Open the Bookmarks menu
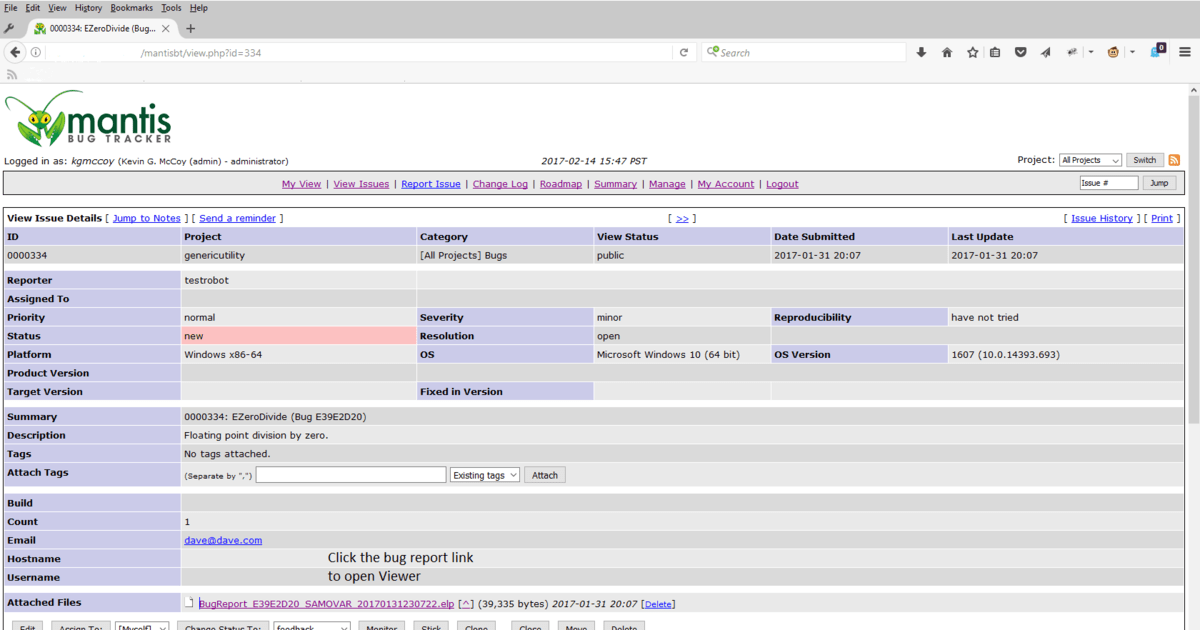Screen dimensions: 1200x630 pyautogui.click(x=131, y=7)
